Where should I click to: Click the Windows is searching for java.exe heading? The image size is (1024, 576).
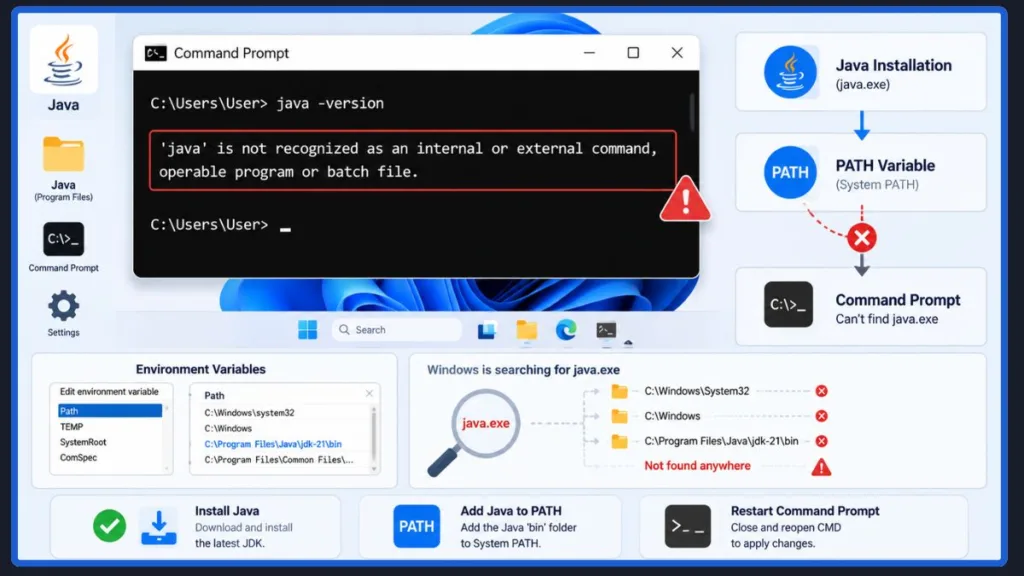pos(523,370)
